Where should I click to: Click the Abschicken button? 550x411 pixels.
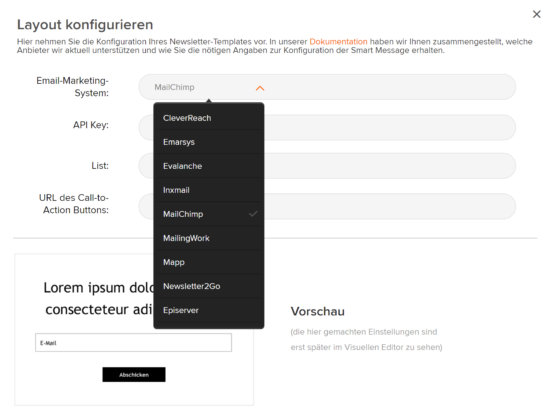click(134, 375)
